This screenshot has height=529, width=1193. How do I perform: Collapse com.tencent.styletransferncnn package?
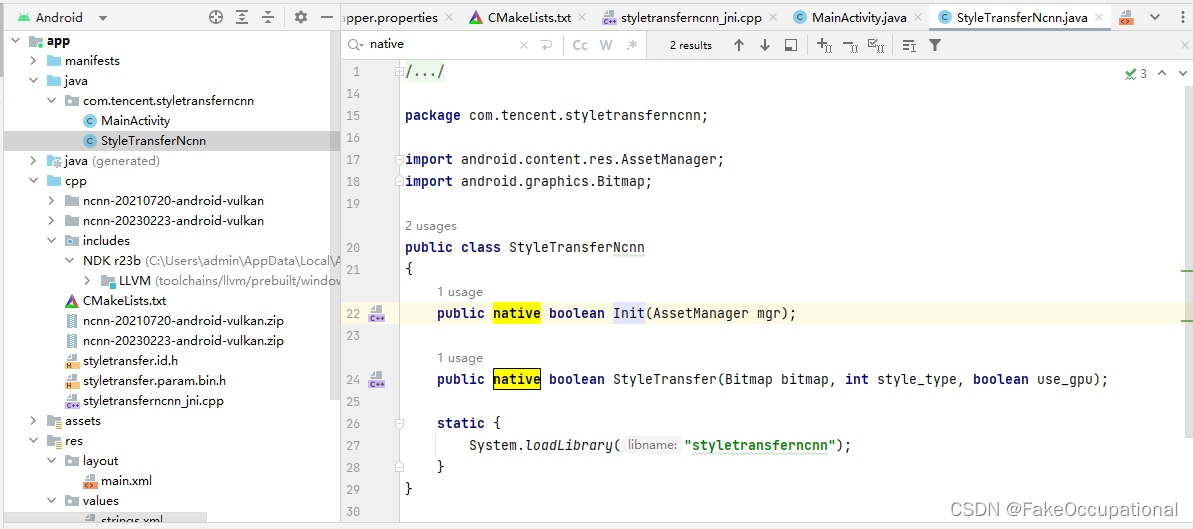52,100
